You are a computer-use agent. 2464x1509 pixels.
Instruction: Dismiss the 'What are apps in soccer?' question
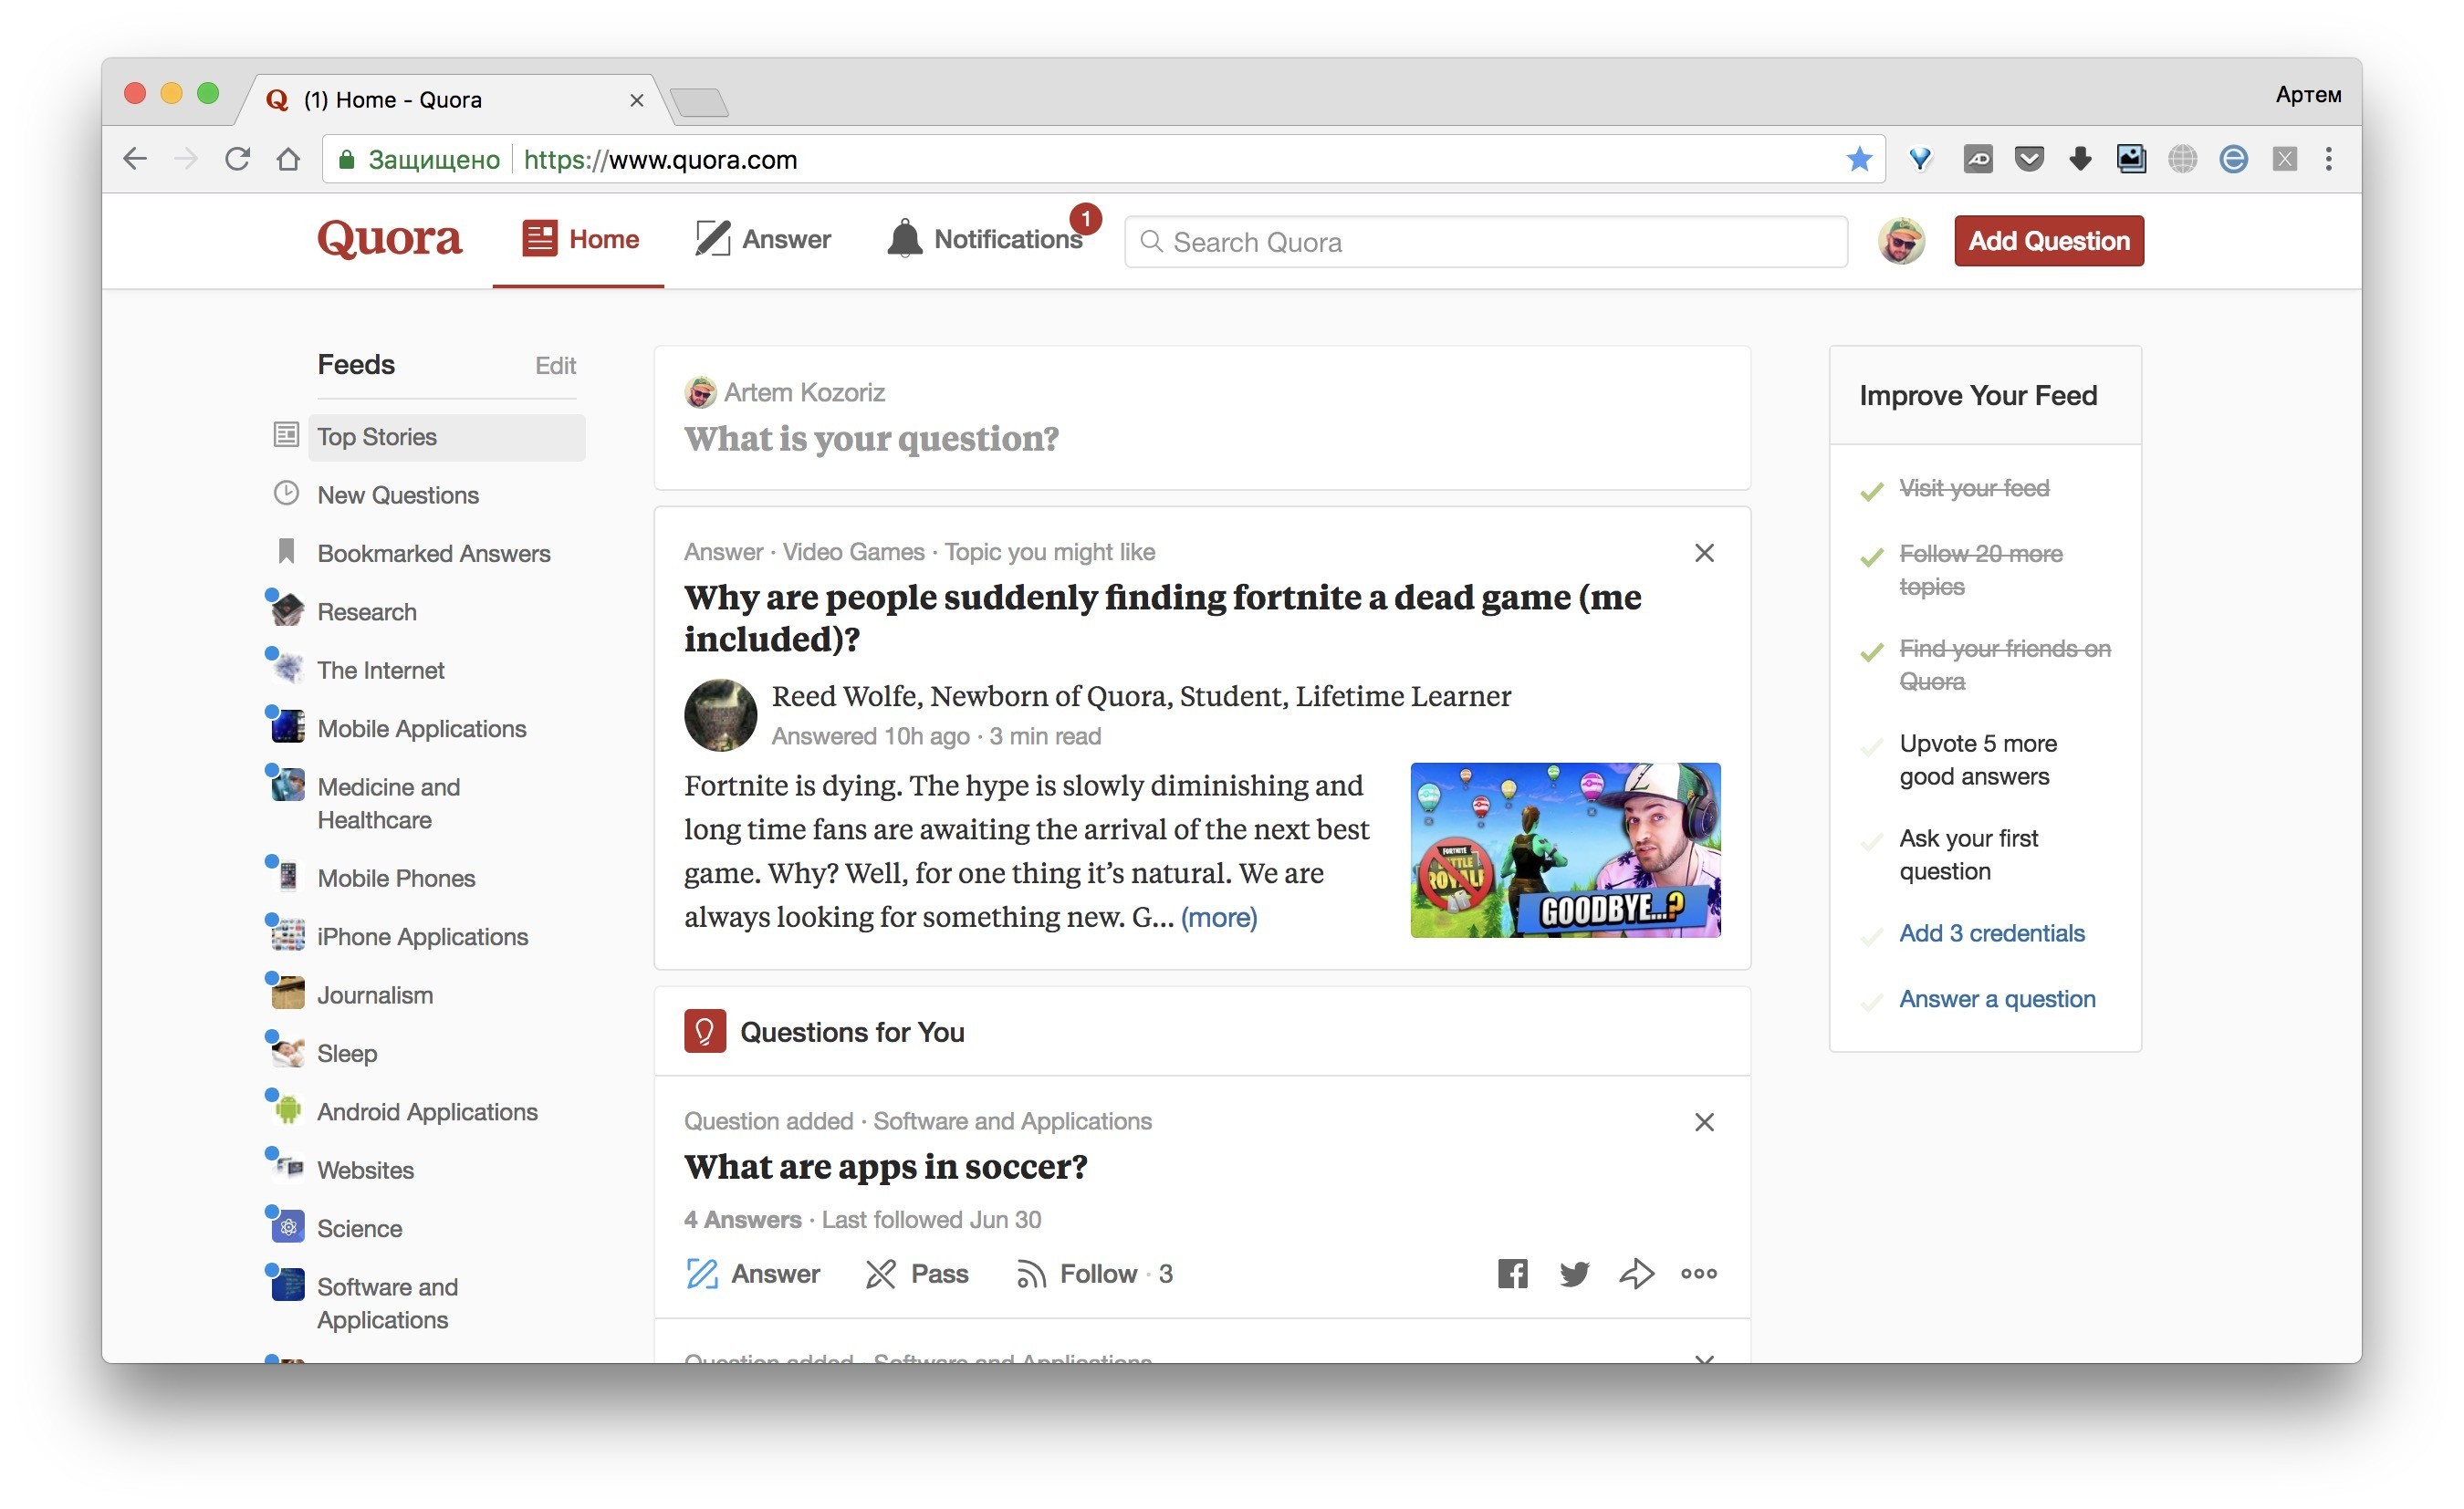1705,1122
